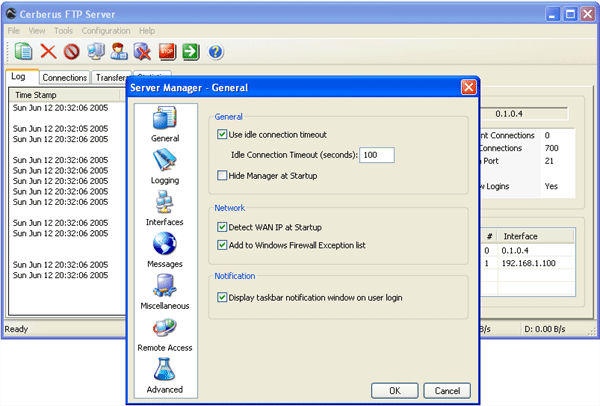Open the Advanced flask icon
Image resolution: width=600 pixels, height=406 pixels.
pyautogui.click(x=165, y=369)
